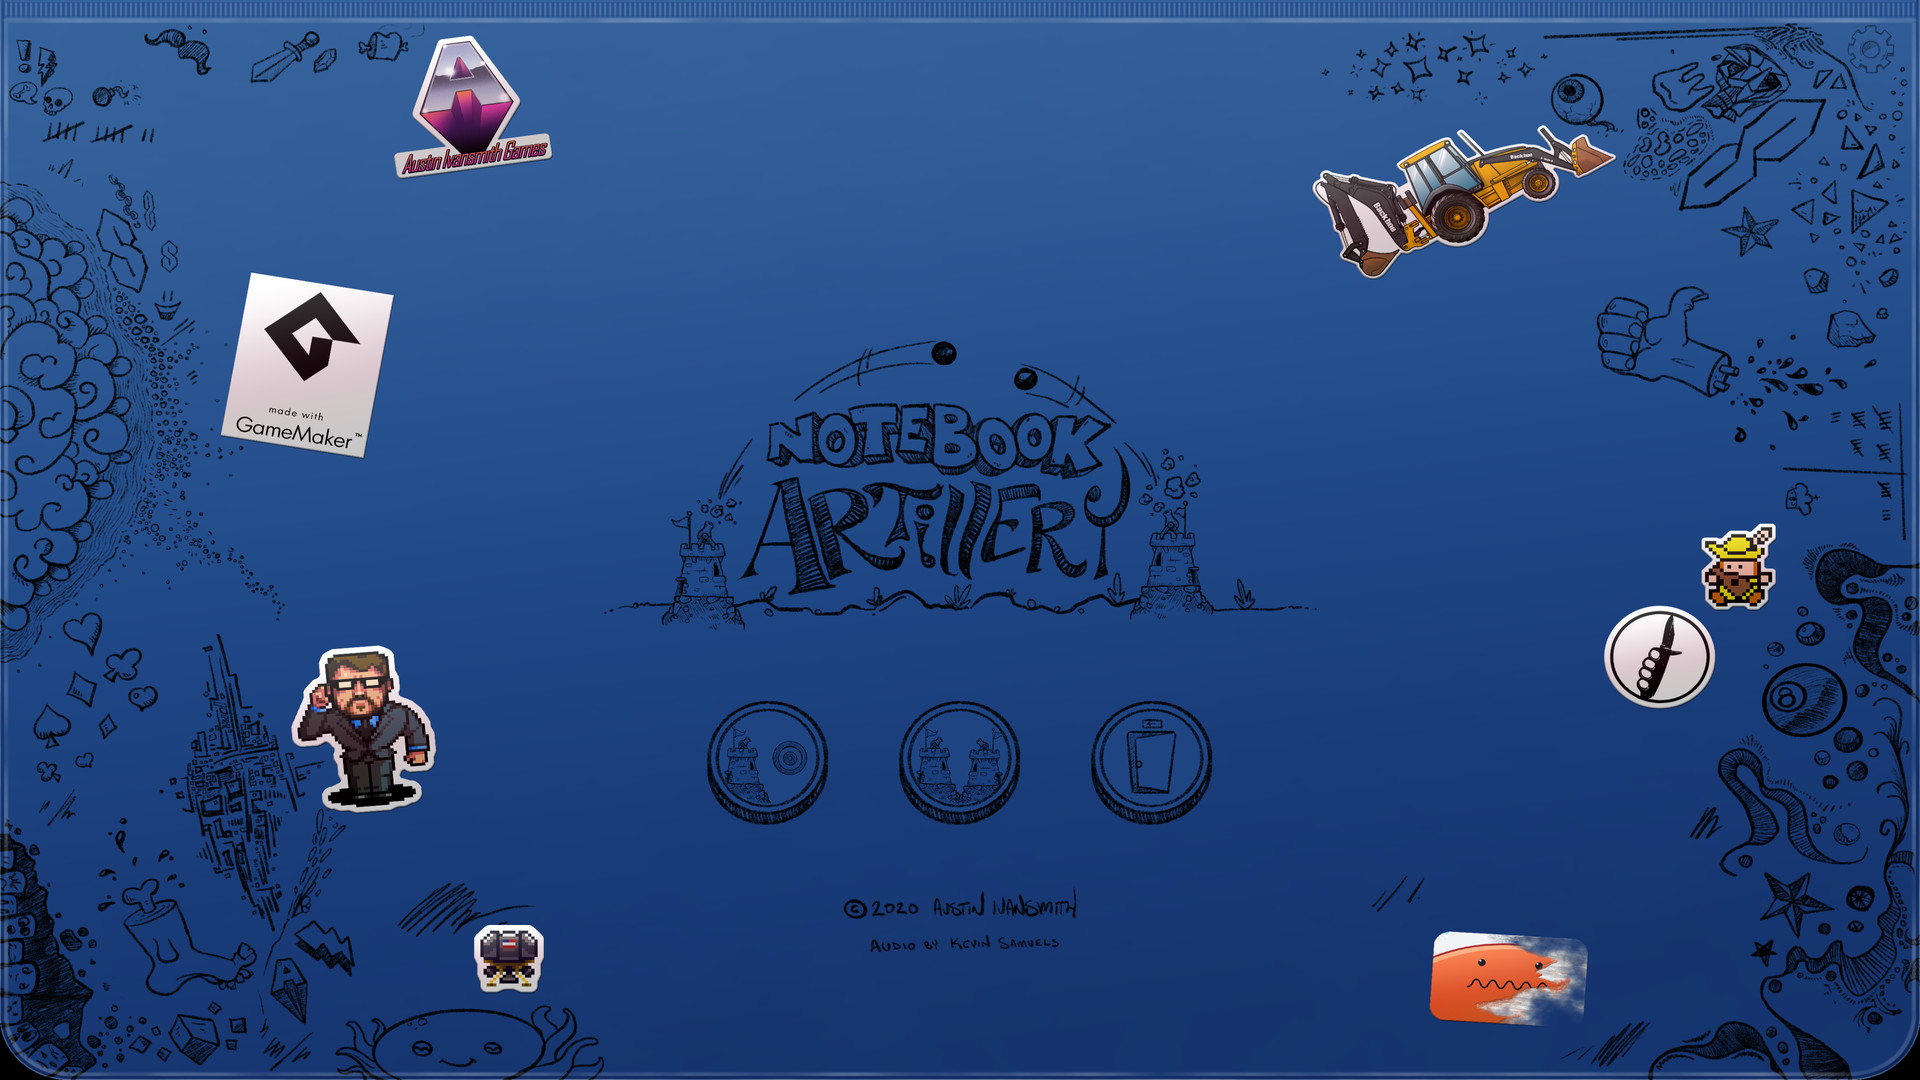Click the made with GameMaker sticker
The image size is (1920, 1080).
pos(307,365)
